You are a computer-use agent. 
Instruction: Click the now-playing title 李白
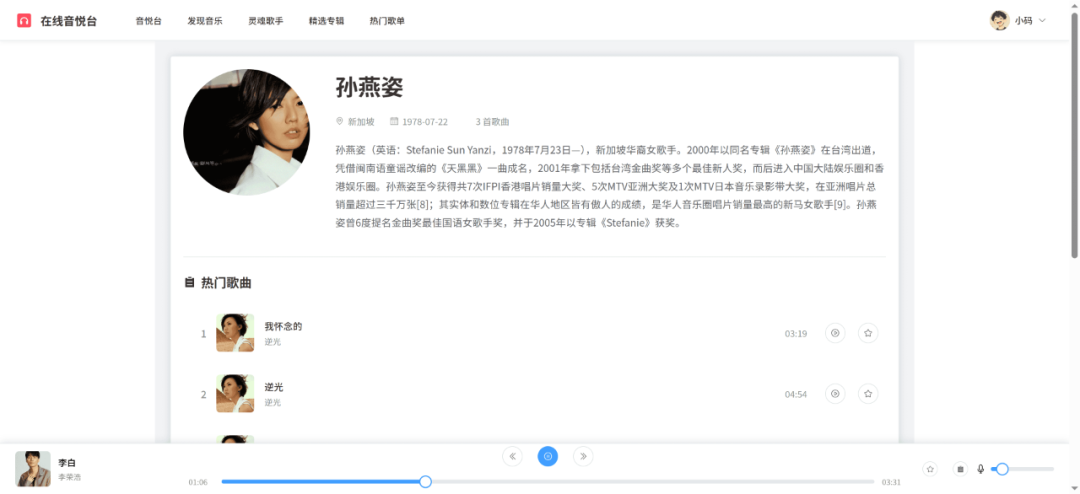[x=66, y=463]
